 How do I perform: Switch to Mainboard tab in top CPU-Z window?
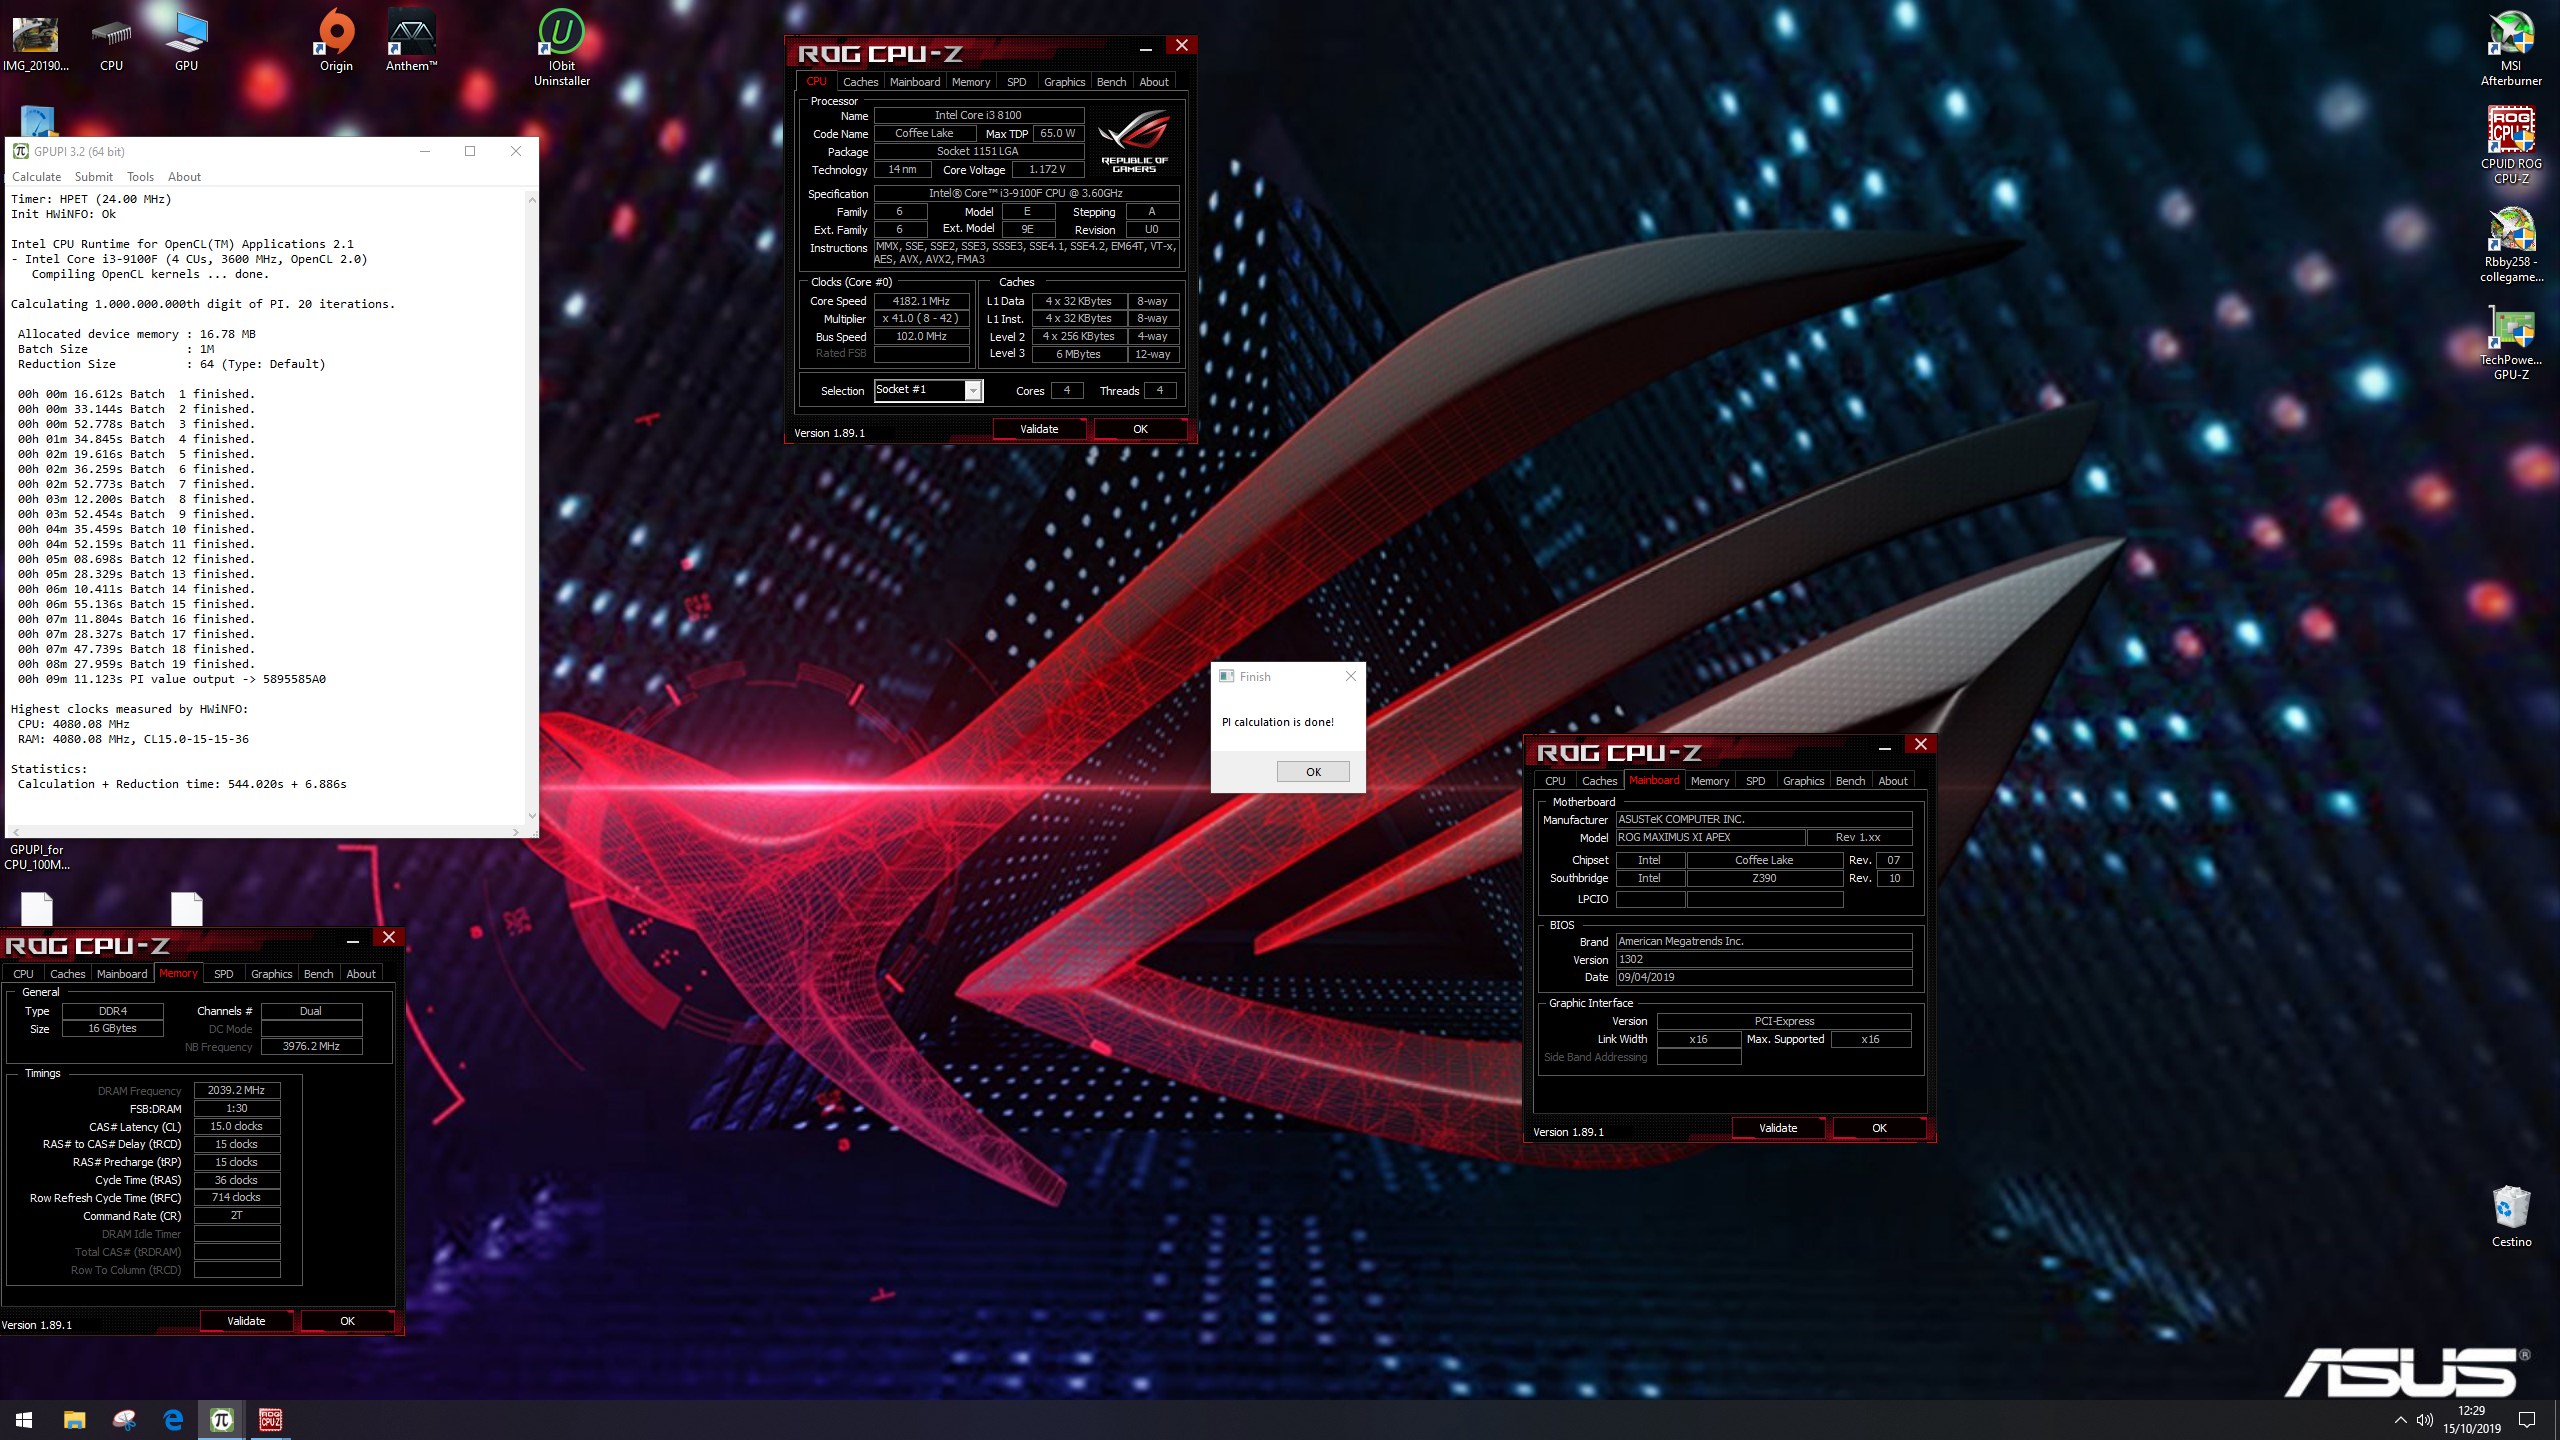pyautogui.click(x=915, y=82)
